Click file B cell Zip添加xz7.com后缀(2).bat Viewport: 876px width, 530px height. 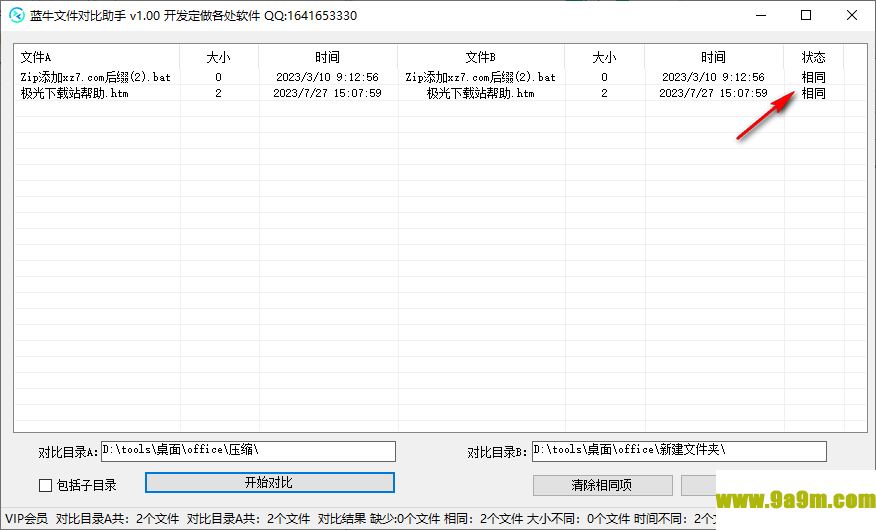(480, 77)
